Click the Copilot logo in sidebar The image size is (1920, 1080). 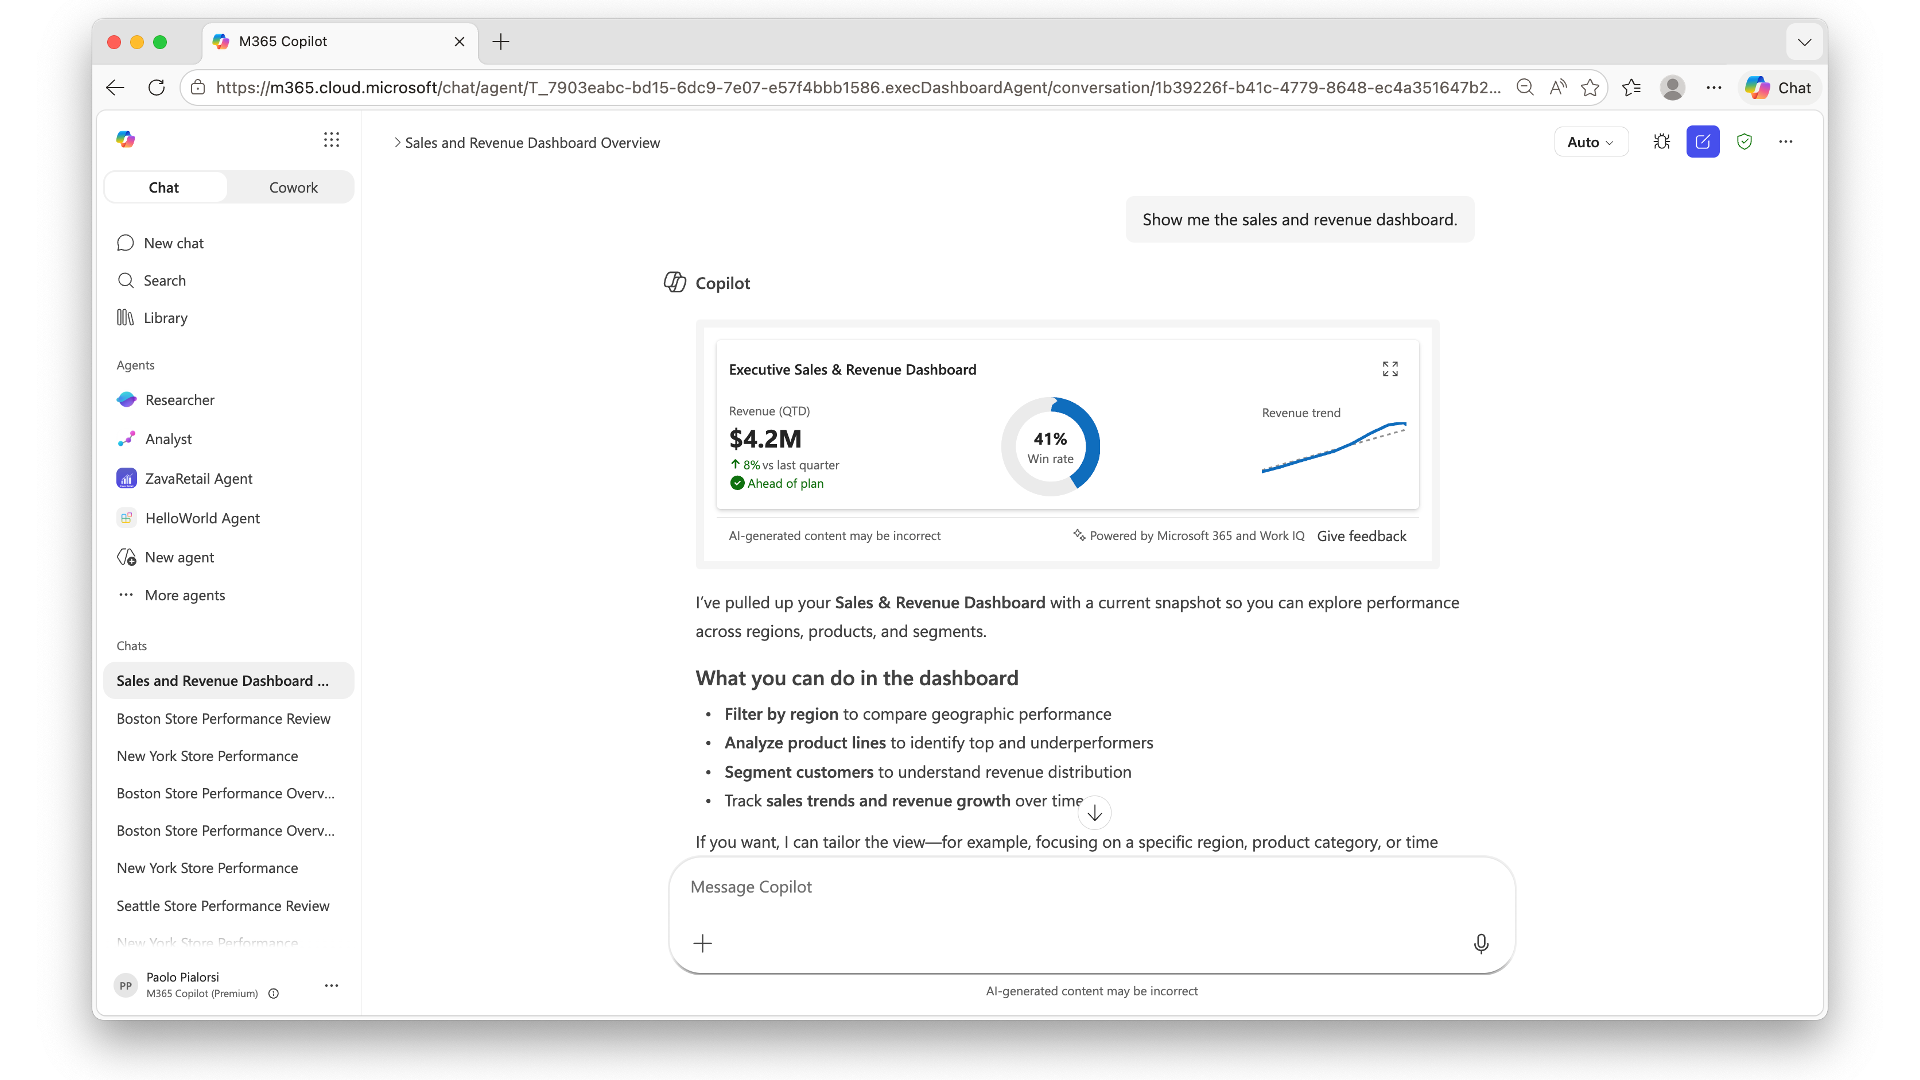(x=125, y=140)
